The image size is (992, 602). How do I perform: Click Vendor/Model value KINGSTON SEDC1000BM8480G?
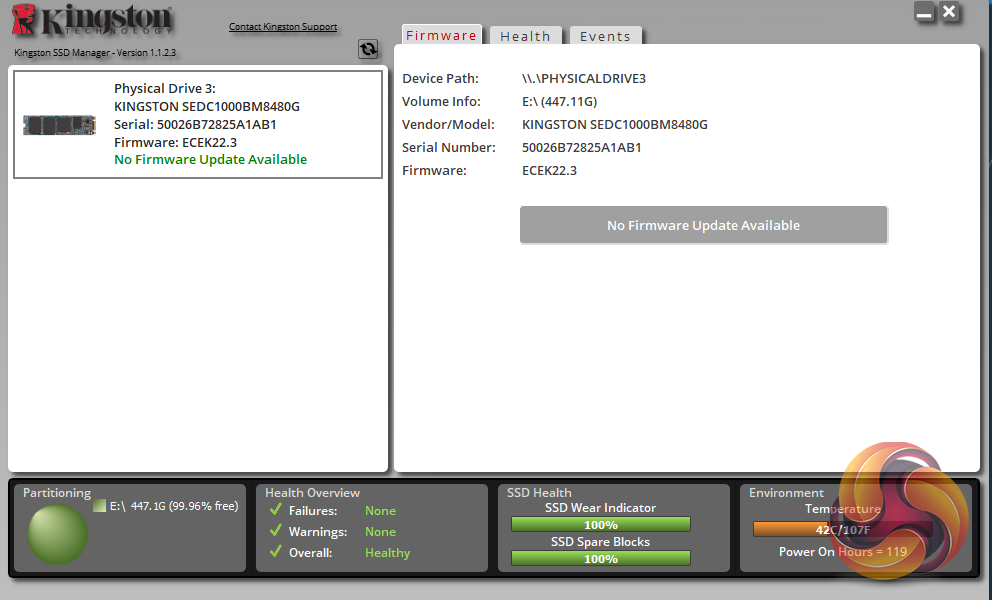[x=615, y=125]
